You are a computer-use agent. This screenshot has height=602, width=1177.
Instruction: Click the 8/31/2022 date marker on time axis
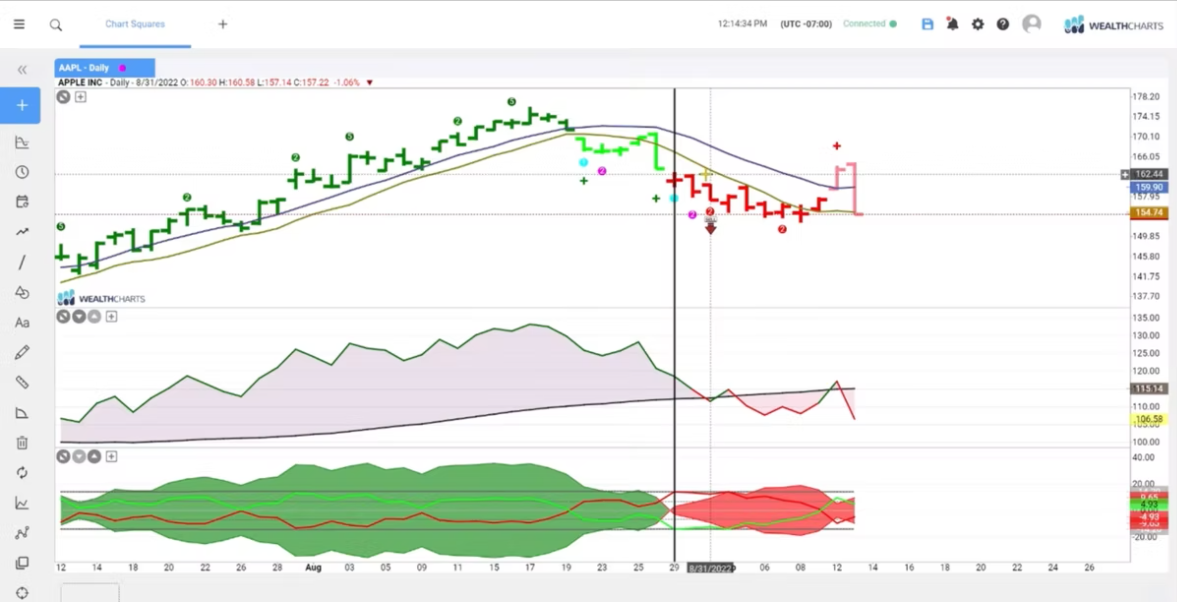click(710, 568)
